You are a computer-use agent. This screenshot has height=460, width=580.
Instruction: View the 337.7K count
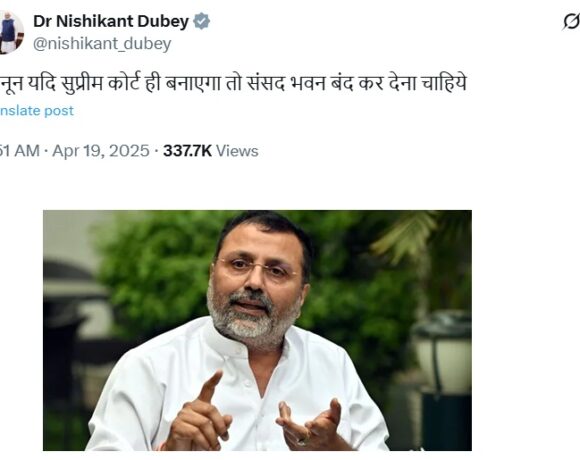tap(188, 151)
